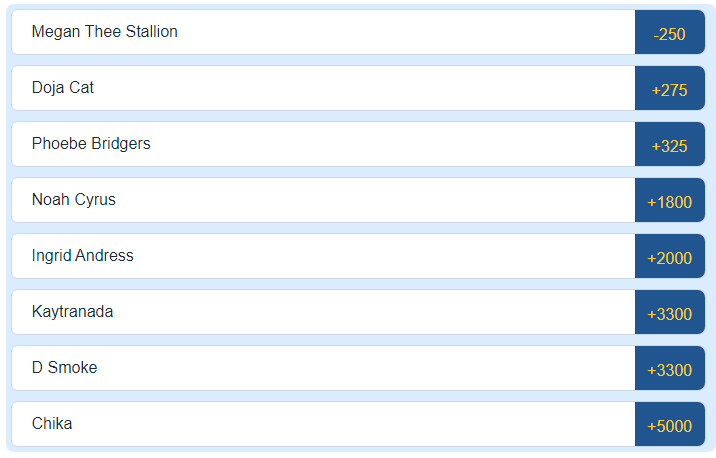Select the D Smoke name label
Screen dimensions: 716x458
64,368
